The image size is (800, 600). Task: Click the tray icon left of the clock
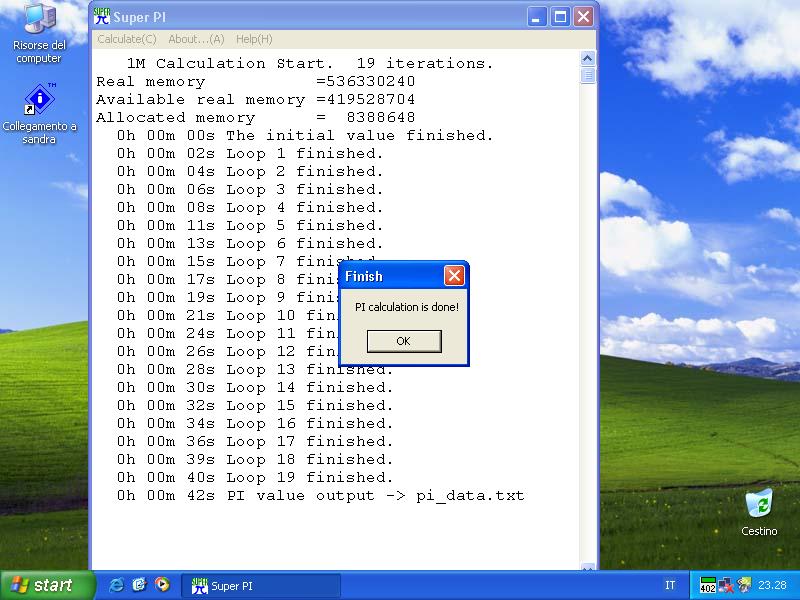point(744,585)
